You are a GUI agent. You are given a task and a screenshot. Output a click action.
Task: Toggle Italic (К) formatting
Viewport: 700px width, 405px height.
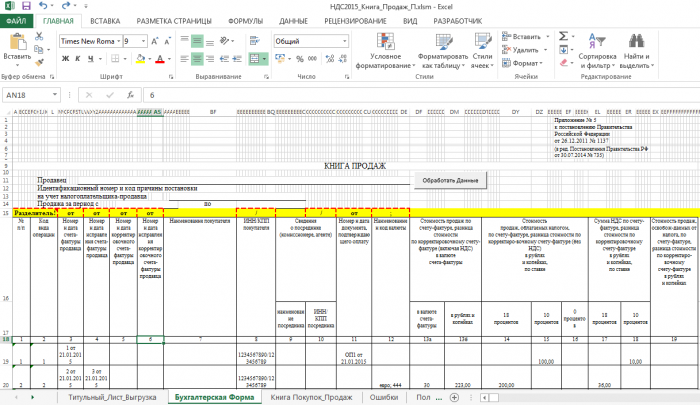pos(78,58)
